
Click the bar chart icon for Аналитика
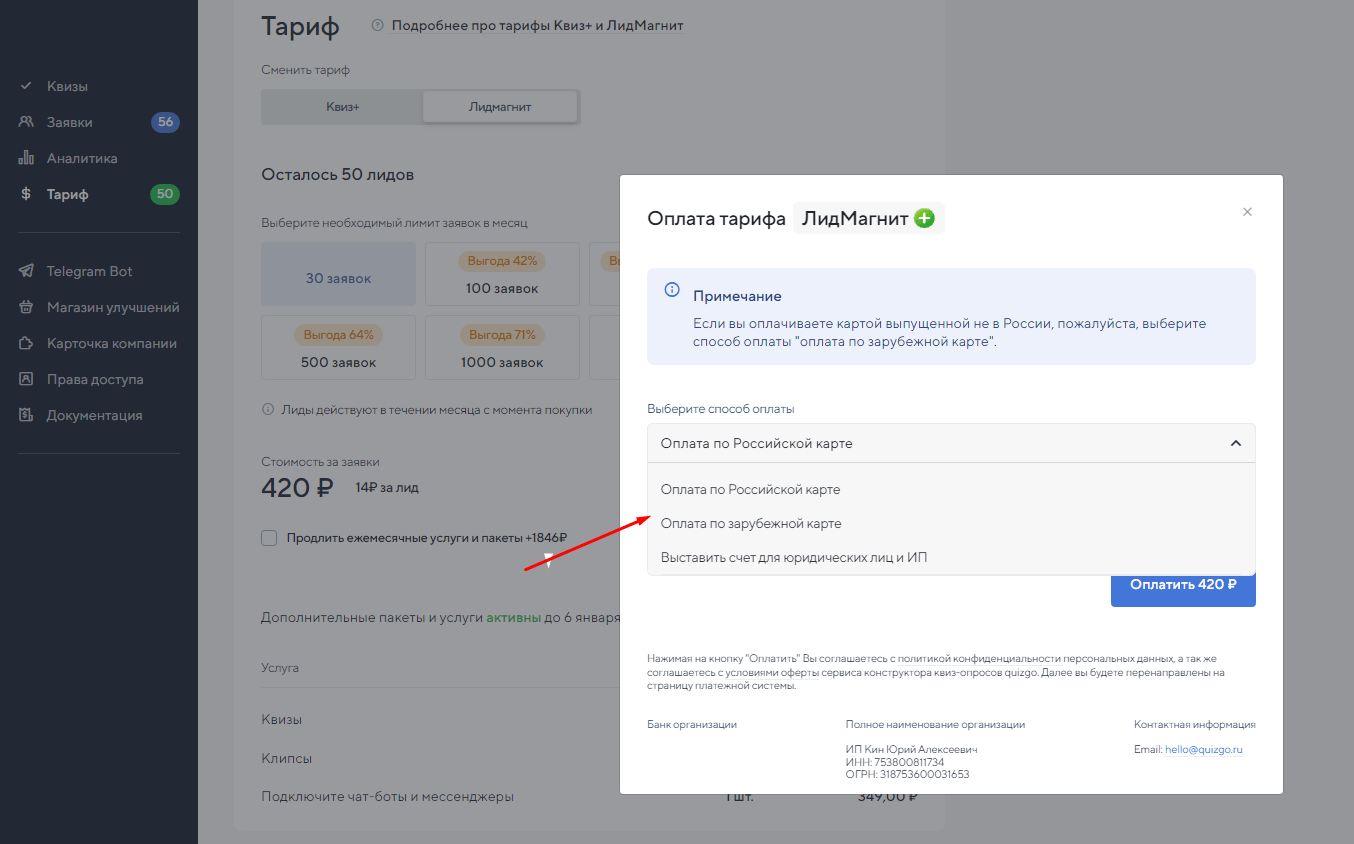(26, 158)
